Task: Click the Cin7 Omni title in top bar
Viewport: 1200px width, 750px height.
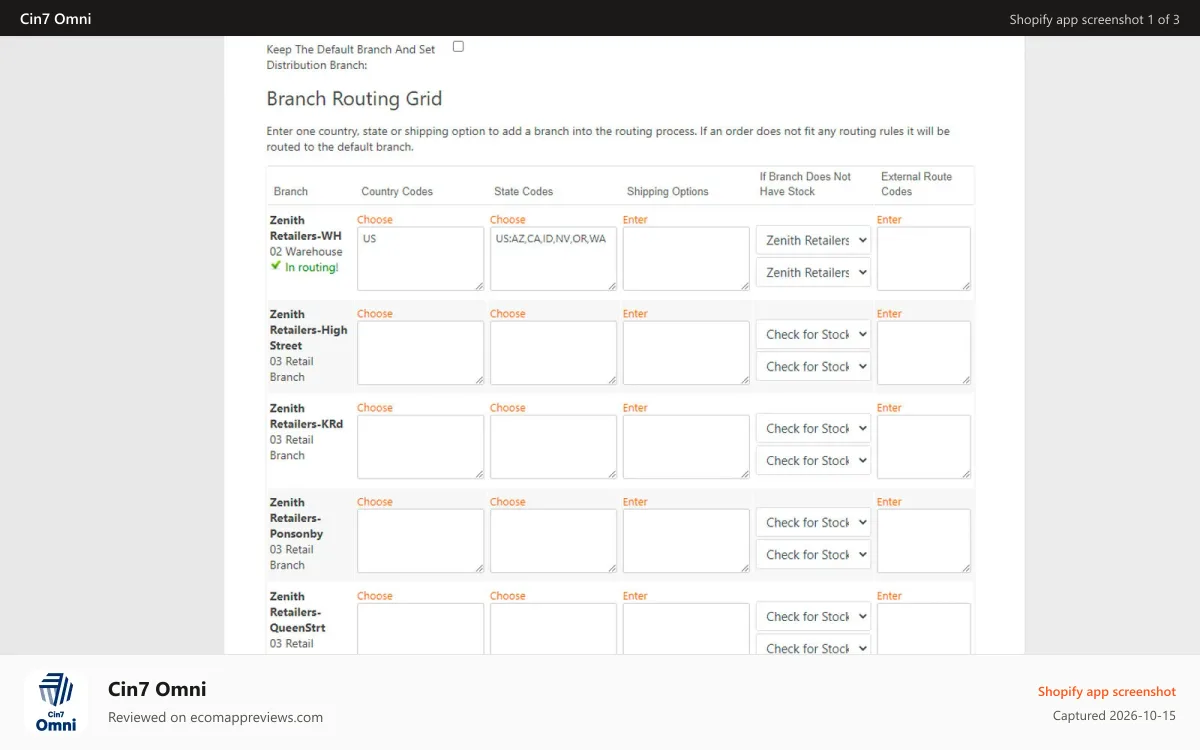Action: [56, 18]
